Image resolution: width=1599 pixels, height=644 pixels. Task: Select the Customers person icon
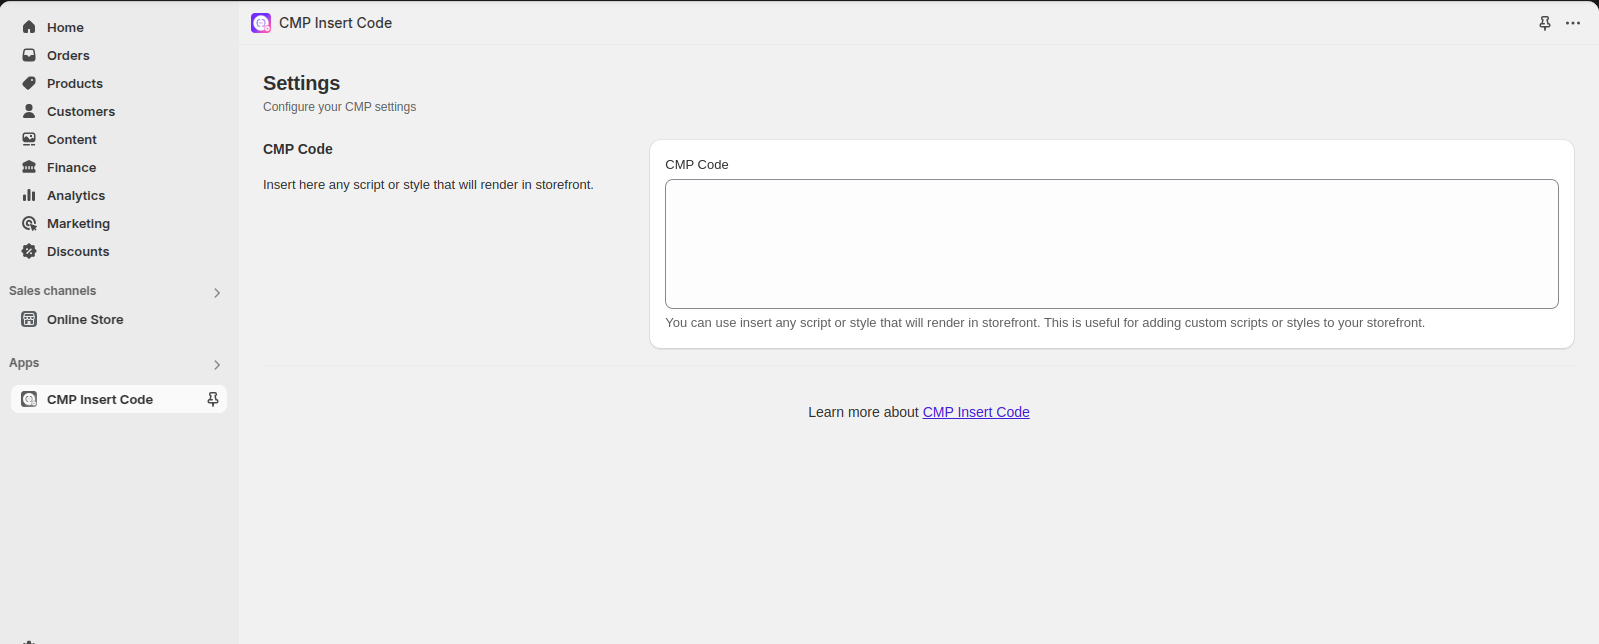click(29, 111)
